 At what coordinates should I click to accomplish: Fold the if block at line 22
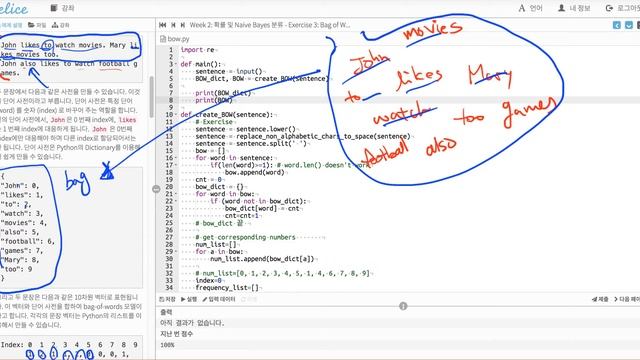(176, 201)
